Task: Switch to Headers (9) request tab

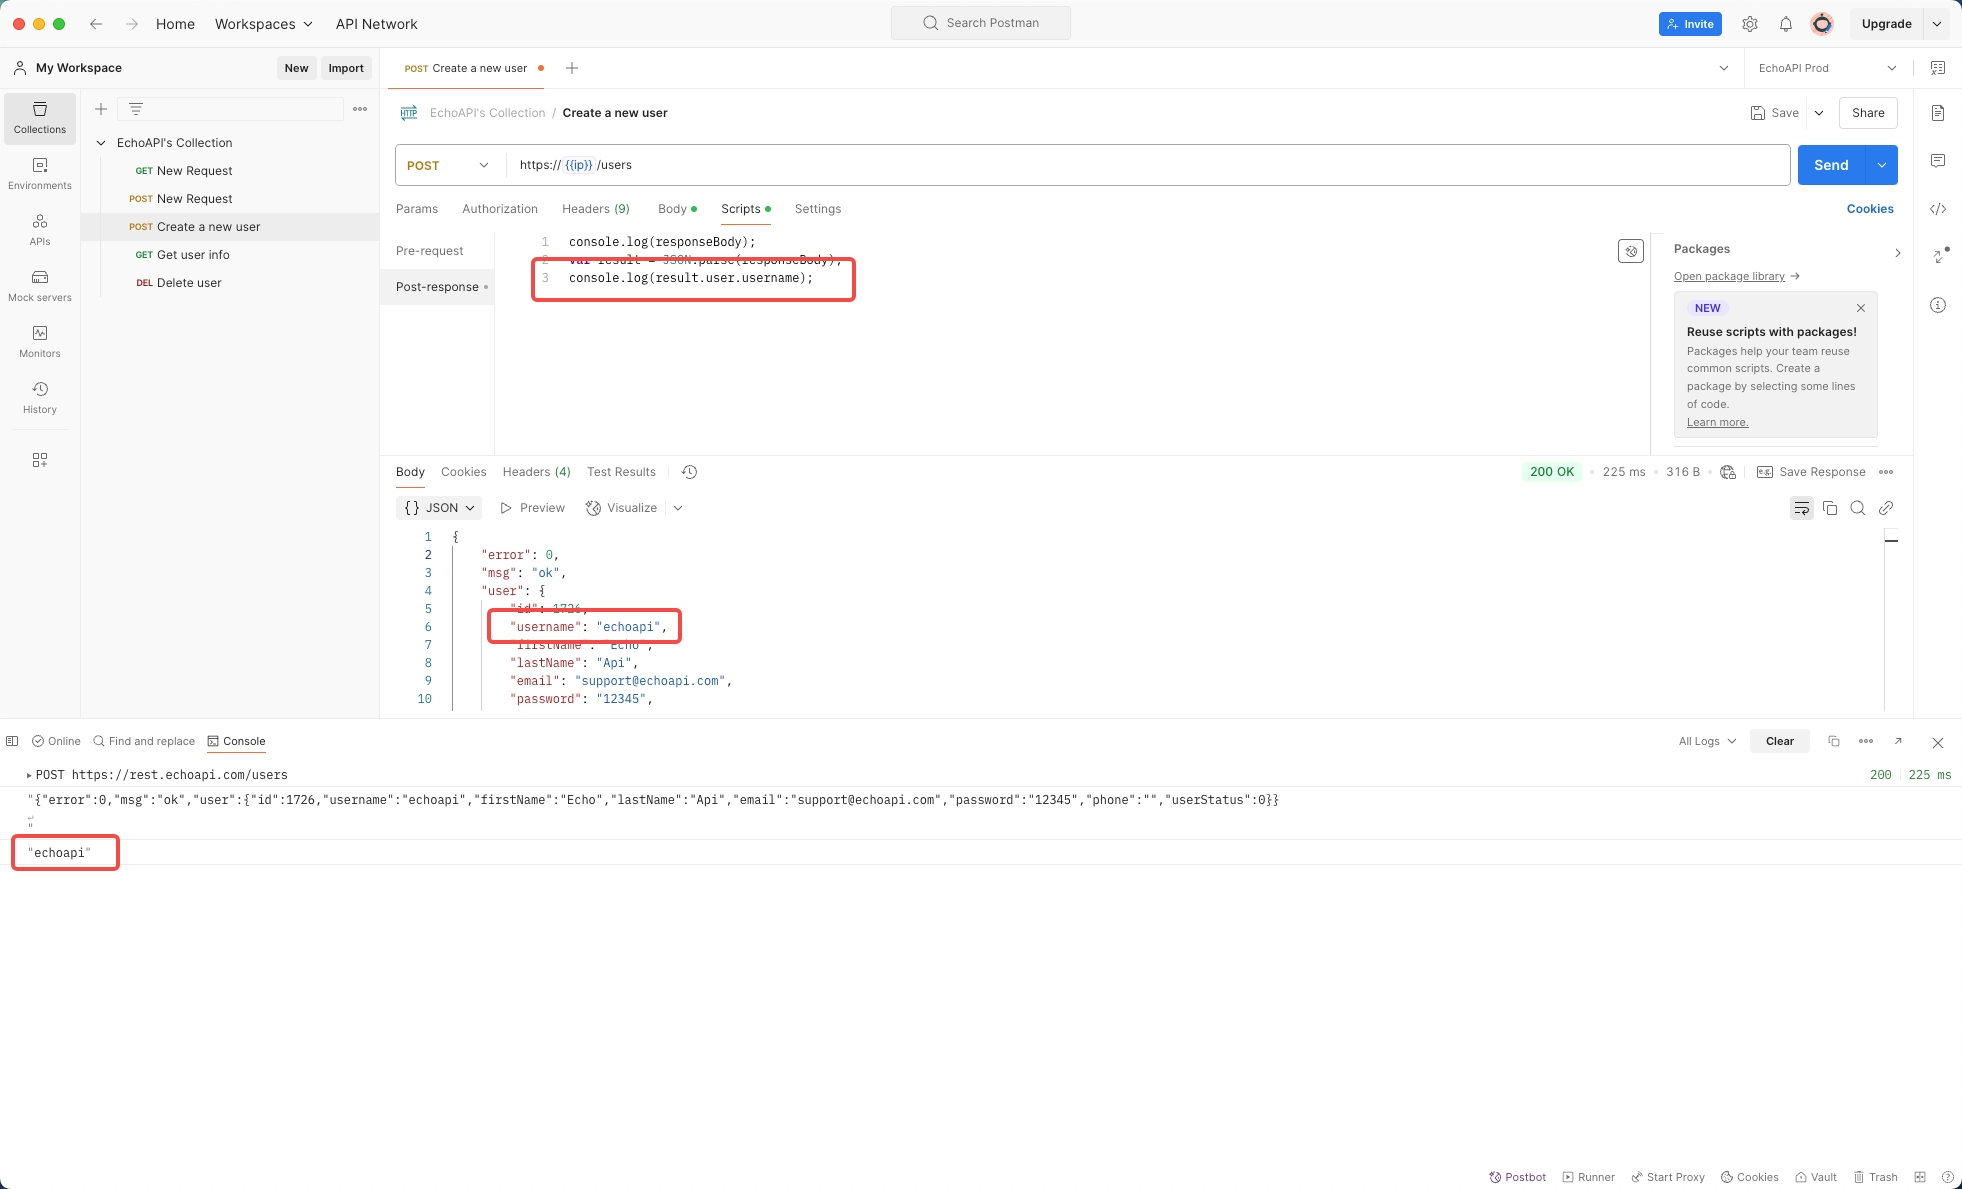Action: click(x=596, y=209)
